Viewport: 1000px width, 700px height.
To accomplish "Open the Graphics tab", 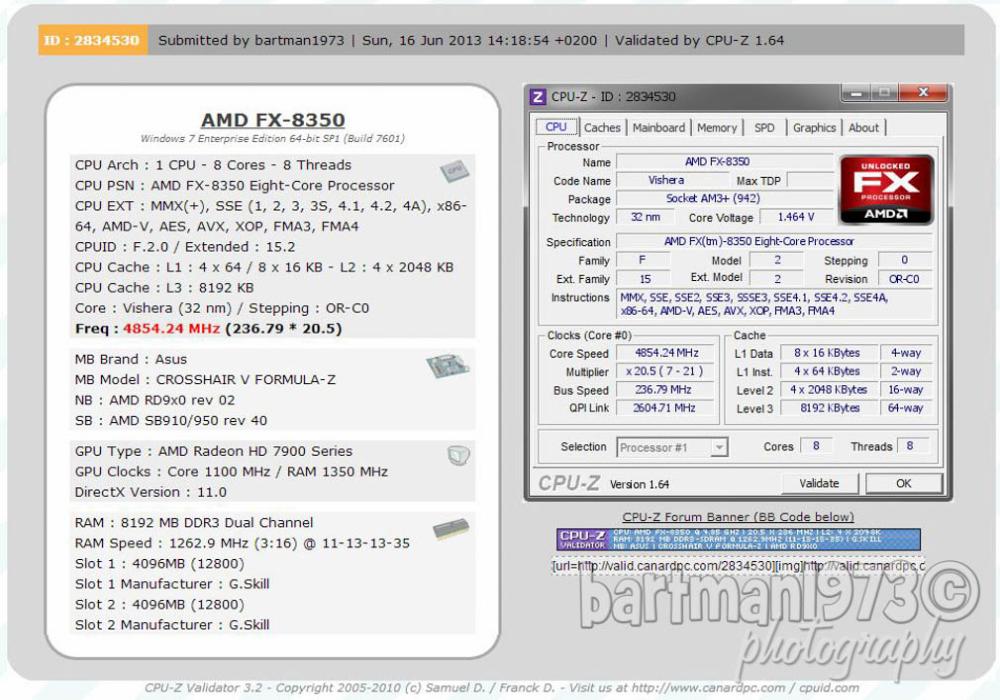I will point(814,128).
